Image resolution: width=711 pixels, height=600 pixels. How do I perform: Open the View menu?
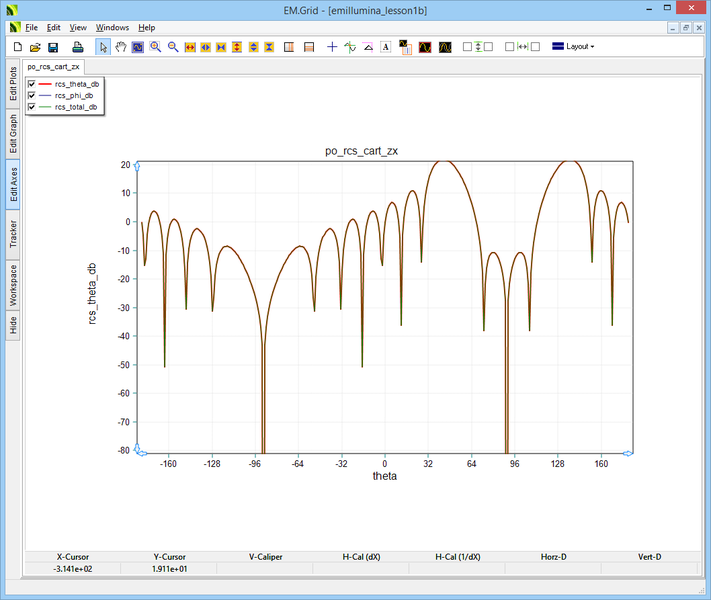(x=78, y=28)
